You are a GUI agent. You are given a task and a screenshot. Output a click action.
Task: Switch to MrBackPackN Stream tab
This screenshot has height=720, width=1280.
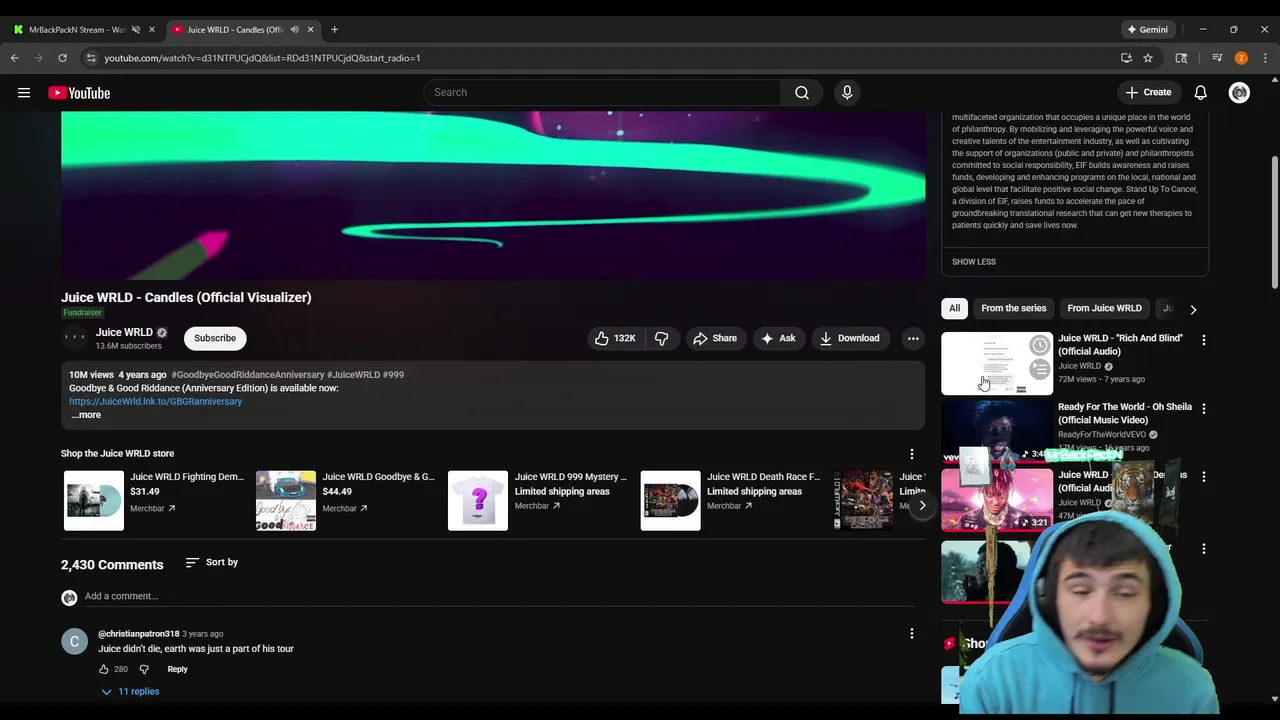tap(76, 29)
